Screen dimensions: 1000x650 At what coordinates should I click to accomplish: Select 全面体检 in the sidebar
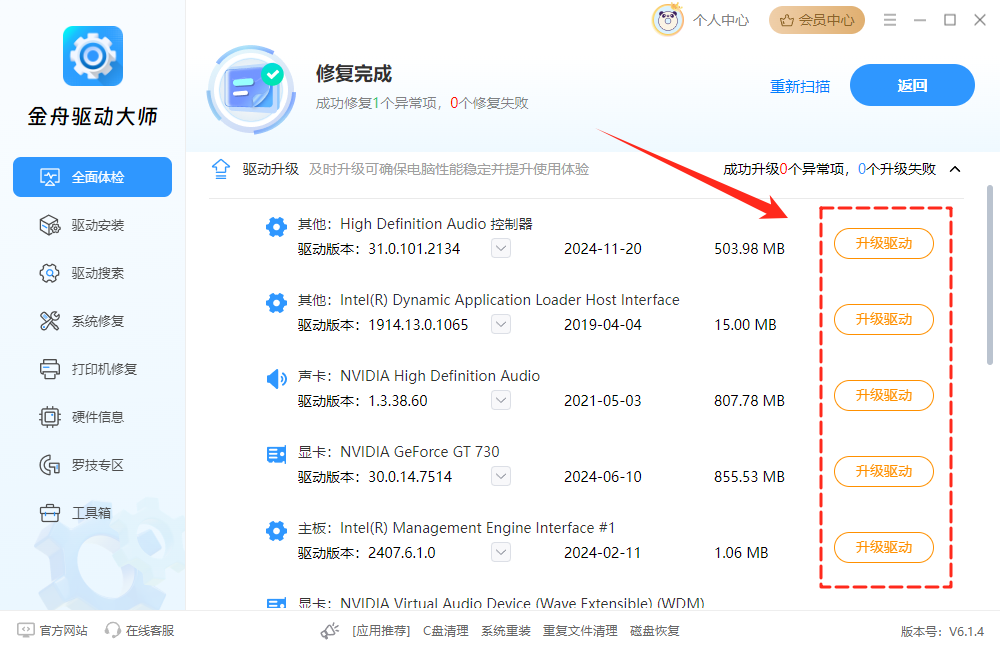coord(92,177)
